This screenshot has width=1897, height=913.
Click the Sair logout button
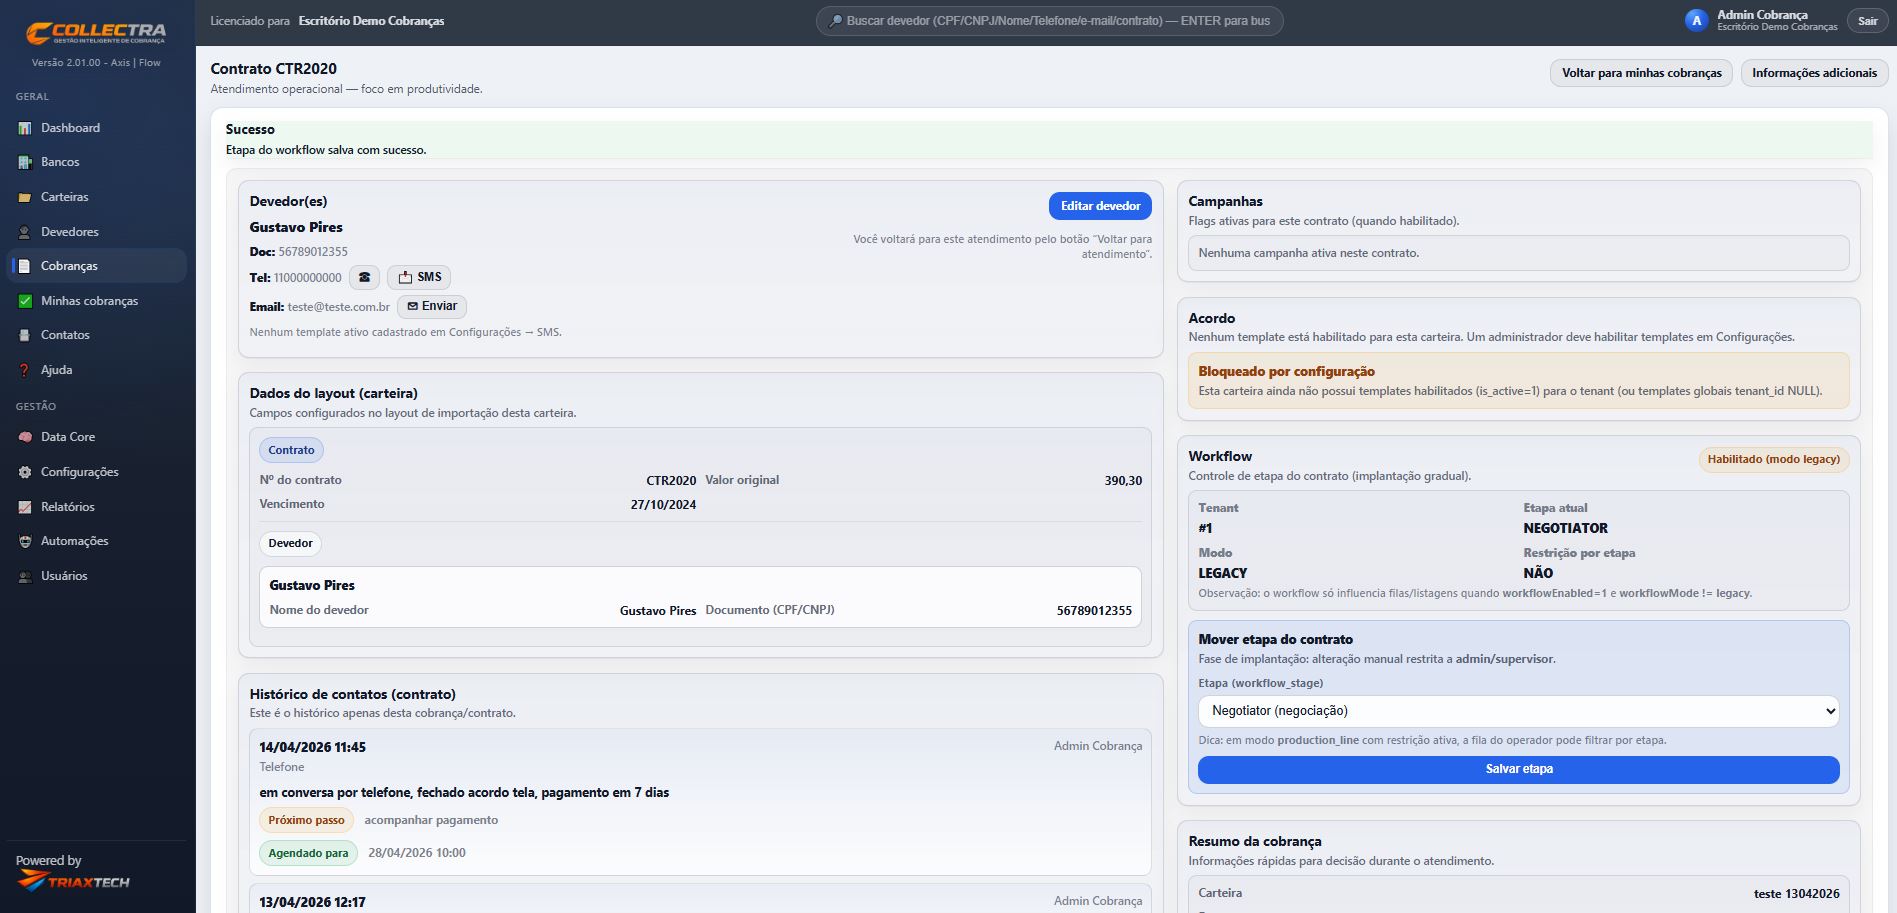pyautogui.click(x=1867, y=21)
